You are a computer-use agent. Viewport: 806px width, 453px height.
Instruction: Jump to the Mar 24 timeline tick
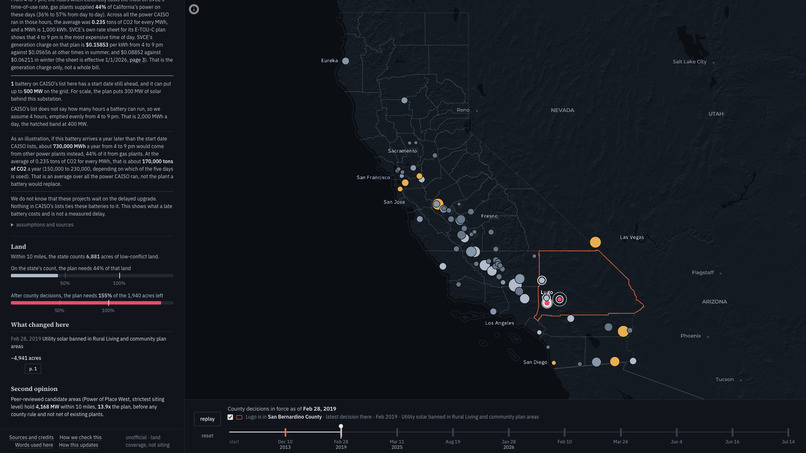(x=620, y=433)
